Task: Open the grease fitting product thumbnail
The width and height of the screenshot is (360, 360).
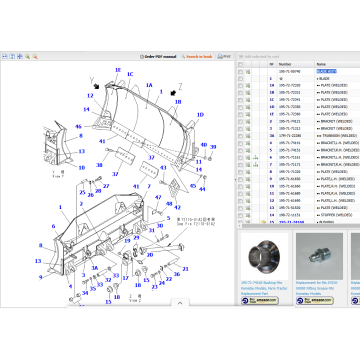Action: click(x=319, y=256)
